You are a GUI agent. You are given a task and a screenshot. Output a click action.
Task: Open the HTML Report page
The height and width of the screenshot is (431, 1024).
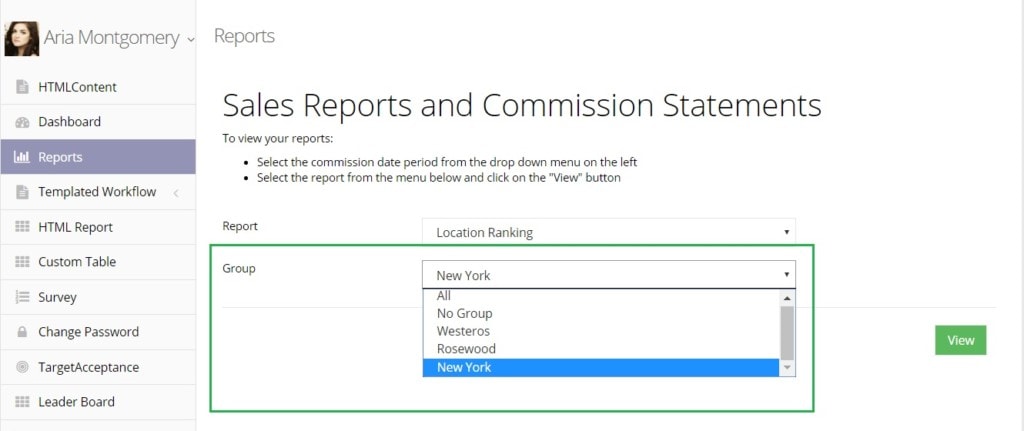point(98,227)
